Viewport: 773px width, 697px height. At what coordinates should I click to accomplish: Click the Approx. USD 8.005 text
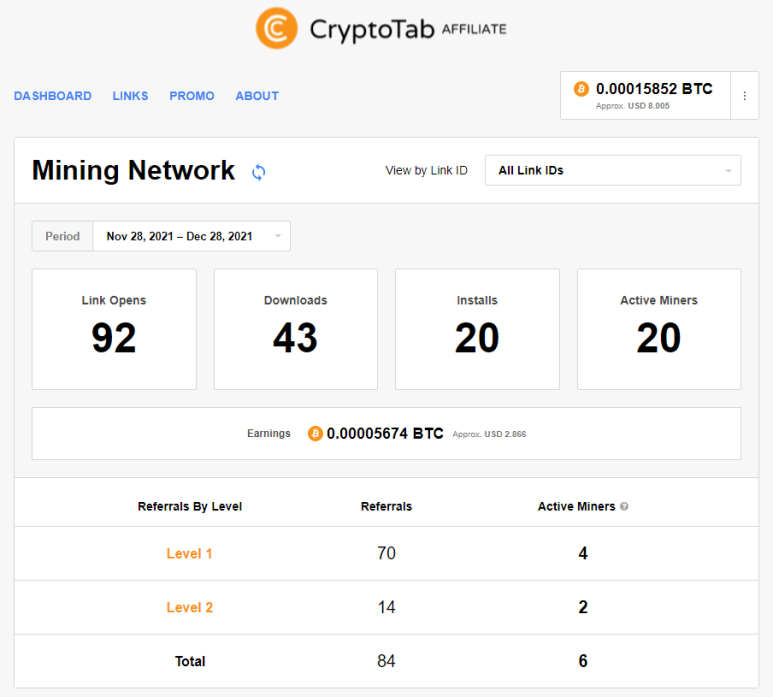coord(632,106)
